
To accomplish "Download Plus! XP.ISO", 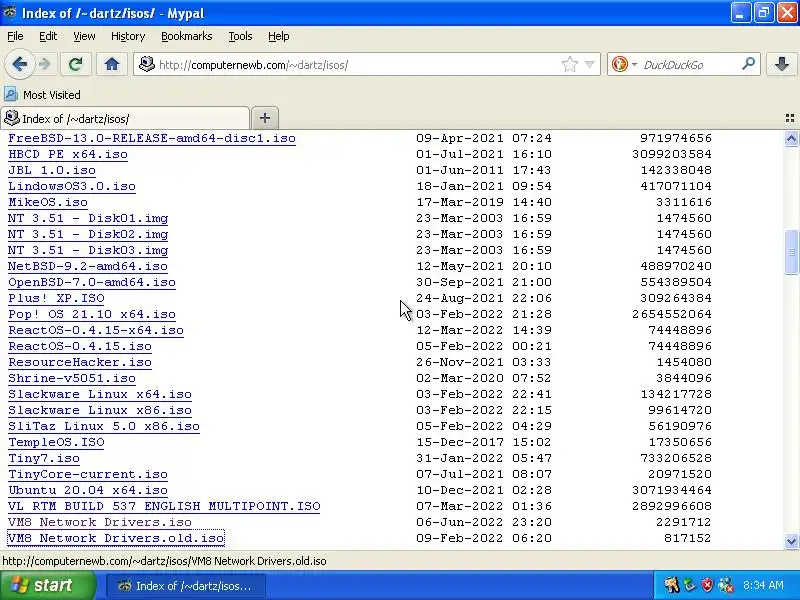I will pos(56,298).
